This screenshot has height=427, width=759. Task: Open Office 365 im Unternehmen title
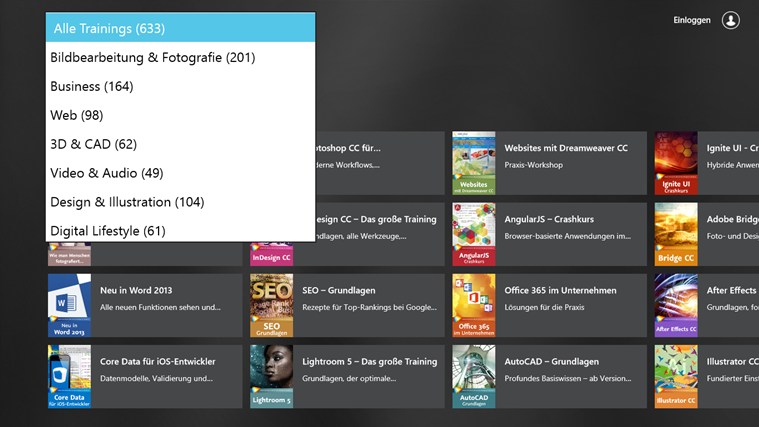[560, 290]
